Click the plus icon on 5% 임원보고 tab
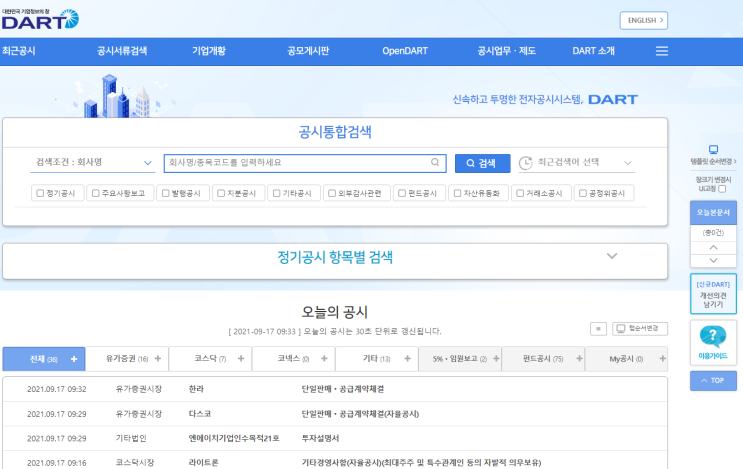This screenshot has height=469, width=743. pyautogui.click(x=496, y=359)
